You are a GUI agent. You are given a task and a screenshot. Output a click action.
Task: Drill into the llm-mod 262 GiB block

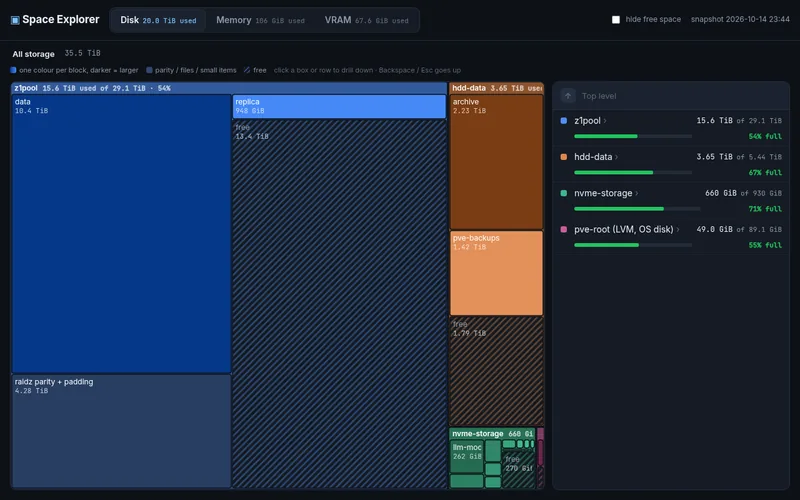[467, 456]
